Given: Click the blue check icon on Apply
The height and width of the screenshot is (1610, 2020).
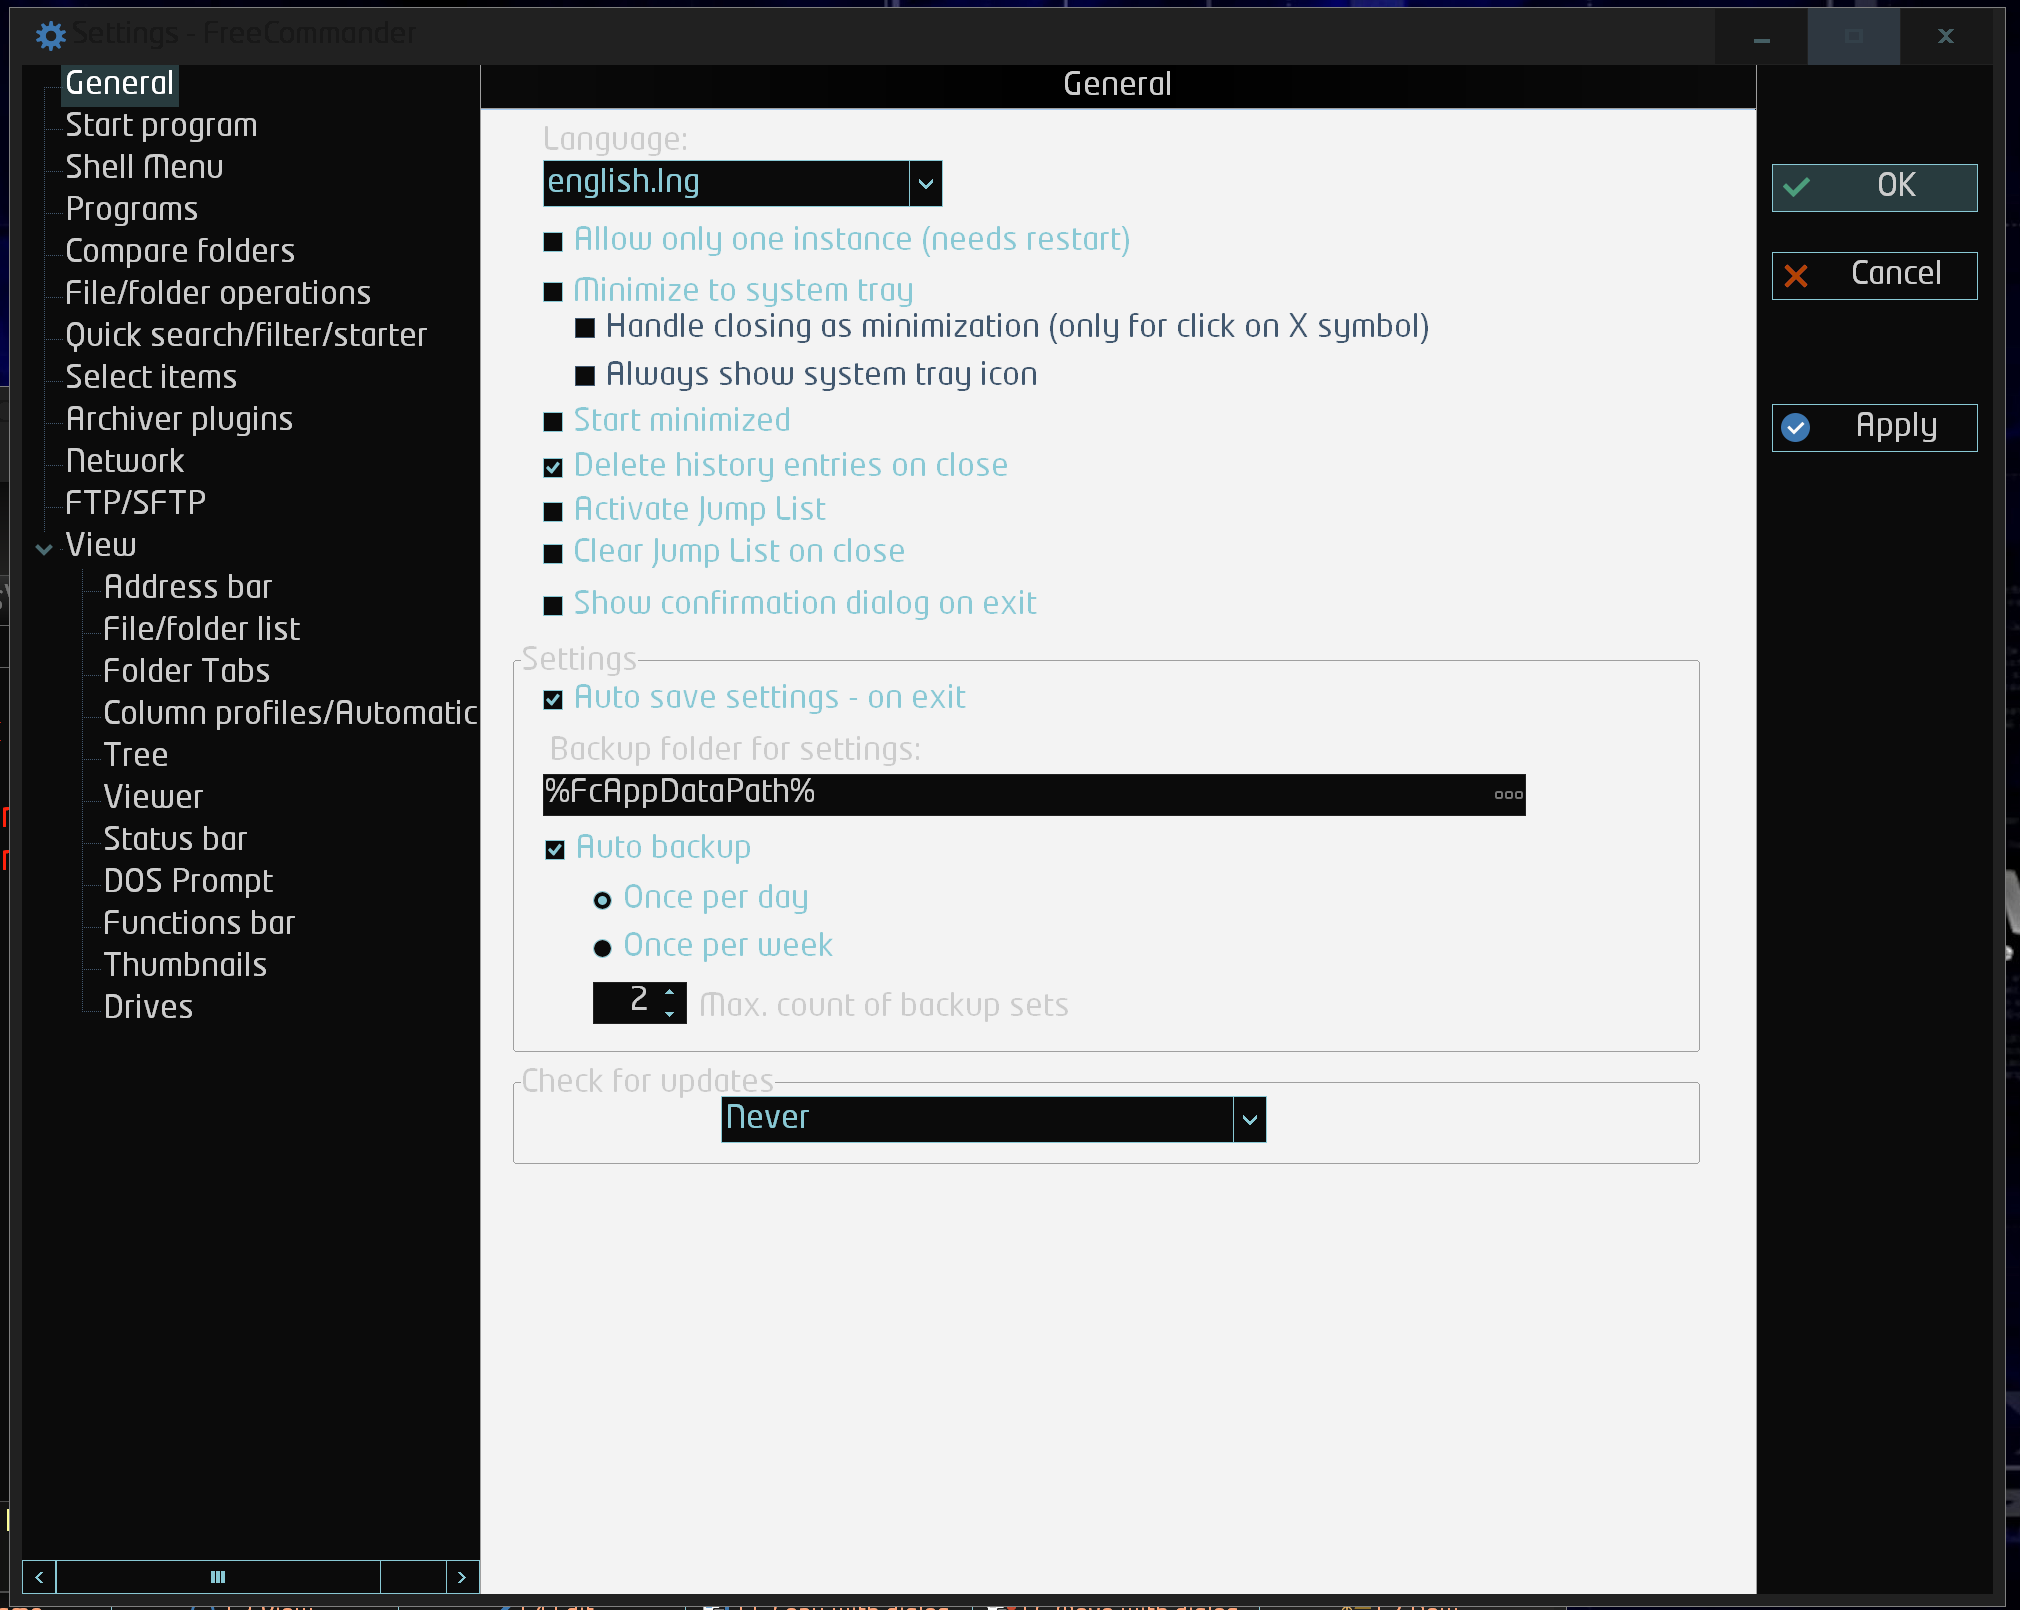Looking at the screenshot, I should click(x=1796, y=428).
